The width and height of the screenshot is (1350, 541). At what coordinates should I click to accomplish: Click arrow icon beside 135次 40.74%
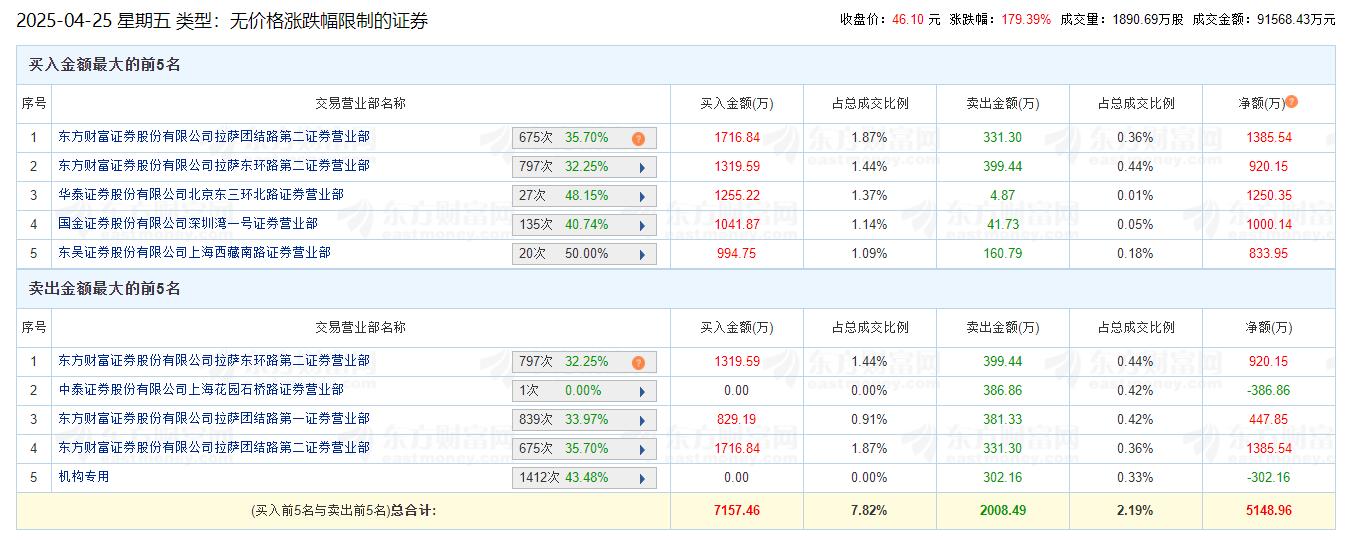(641, 225)
